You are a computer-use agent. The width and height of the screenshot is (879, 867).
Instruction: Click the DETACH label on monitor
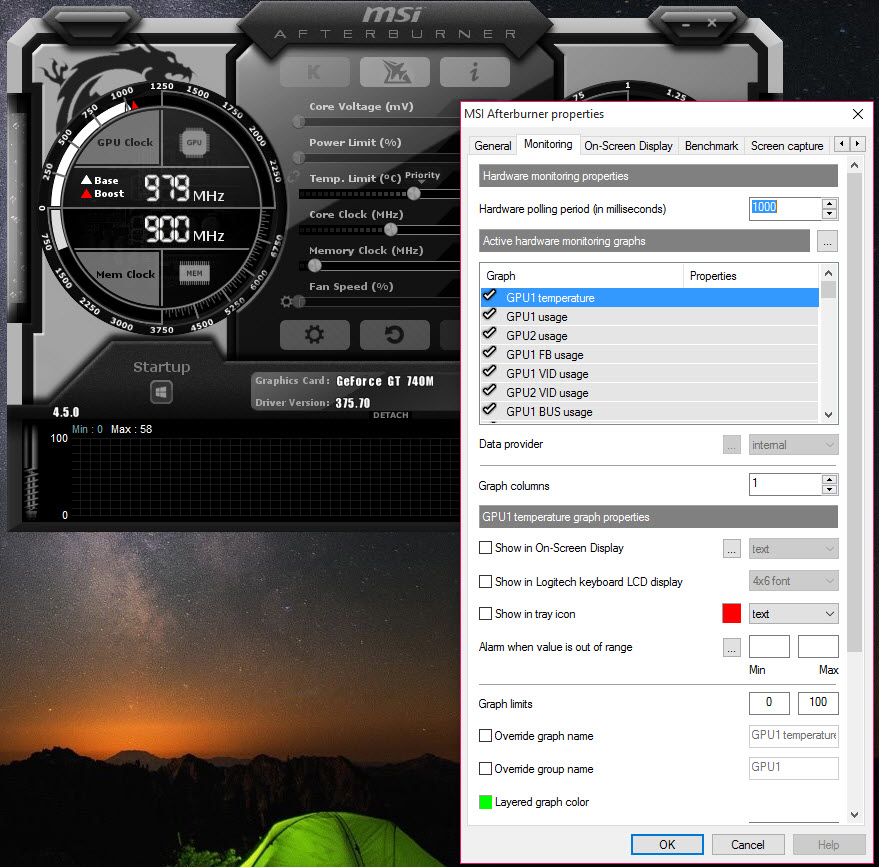(x=391, y=415)
